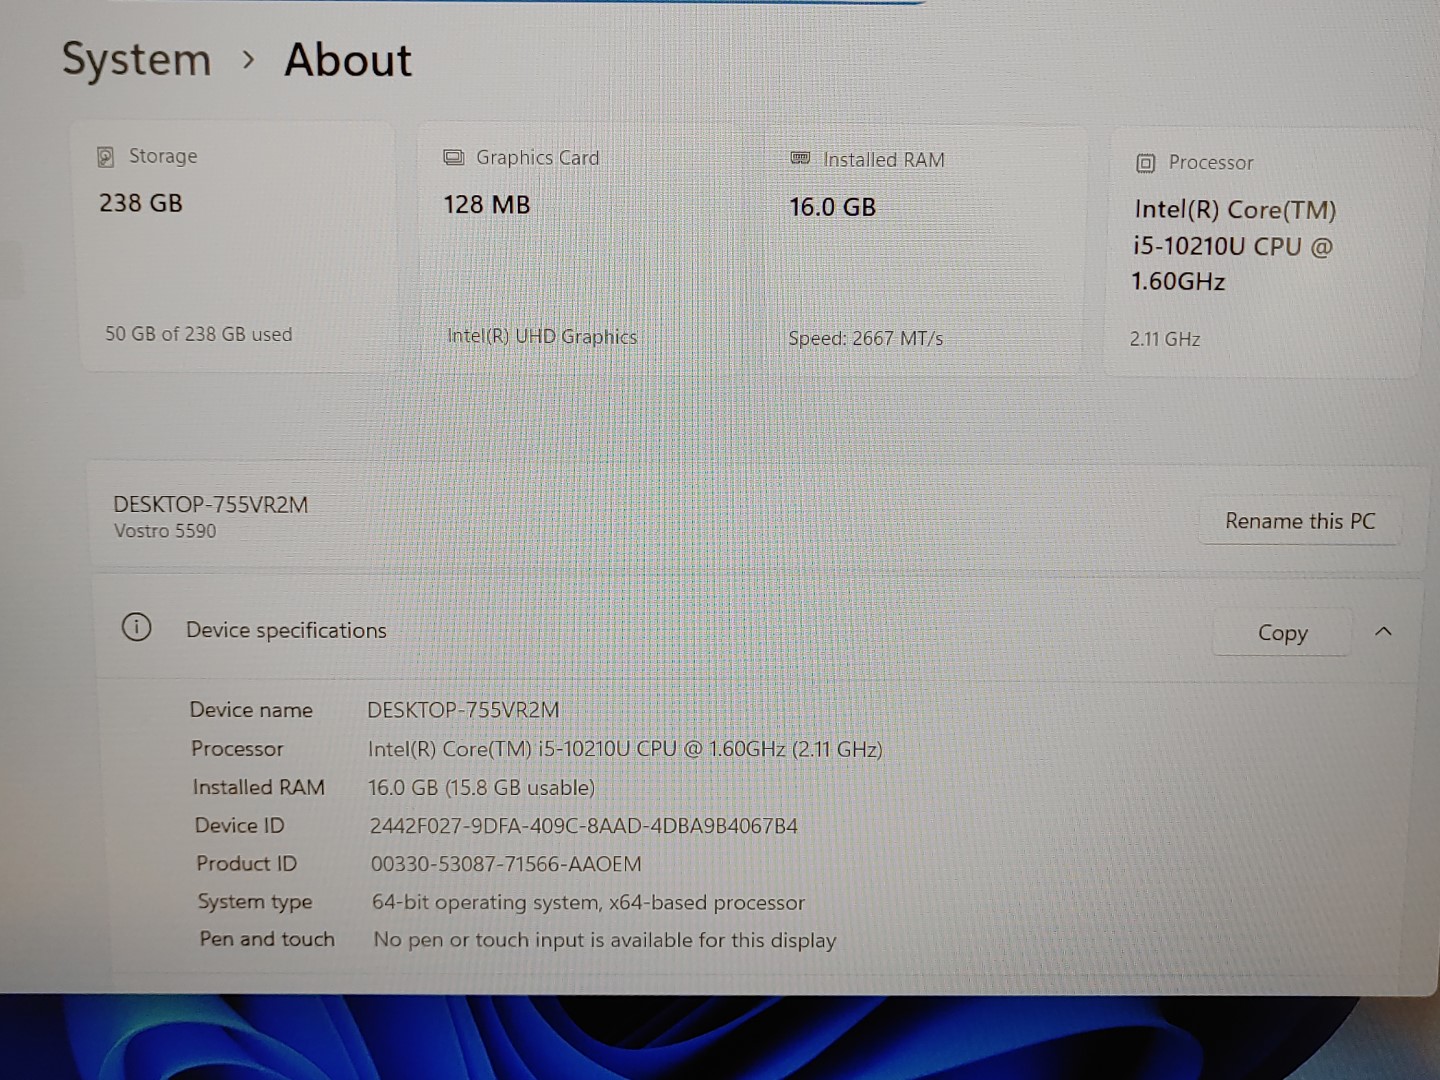The width and height of the screenshot is (1440, 1080).
Task: Click the Installed RAM memory icon
Action: tap(799, 159)
